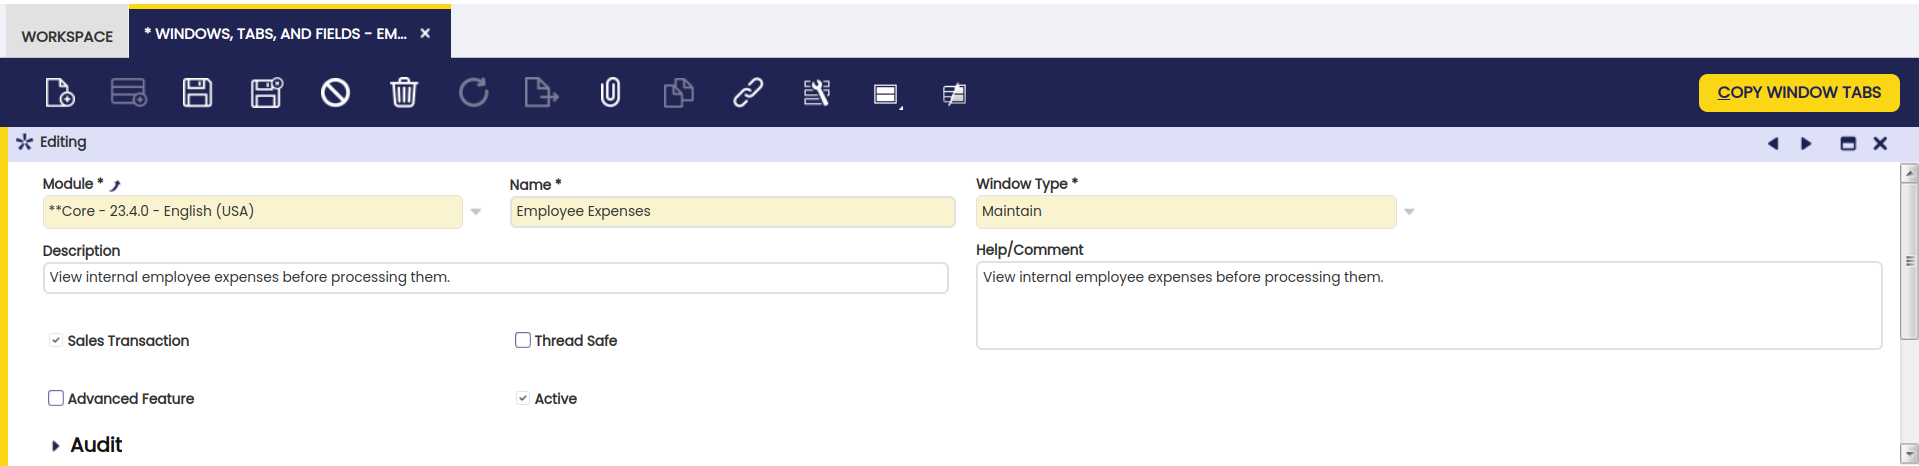Switch to the Workspace tab

point(67,36)
